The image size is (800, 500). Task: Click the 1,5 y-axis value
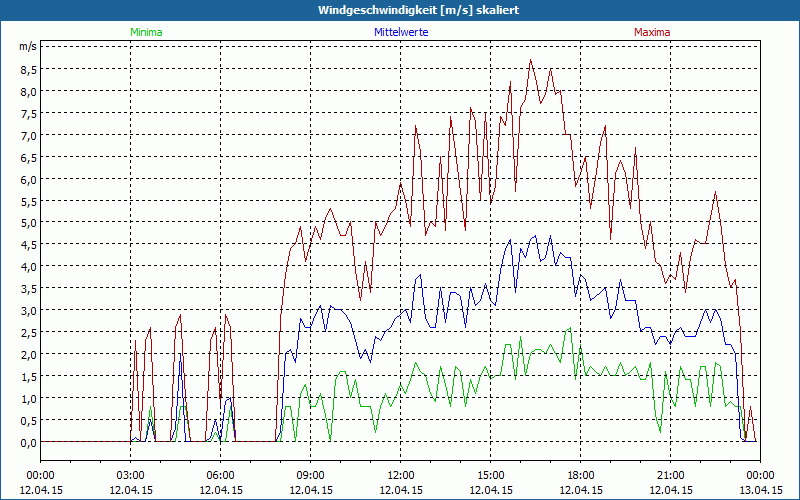click(29, 377)
